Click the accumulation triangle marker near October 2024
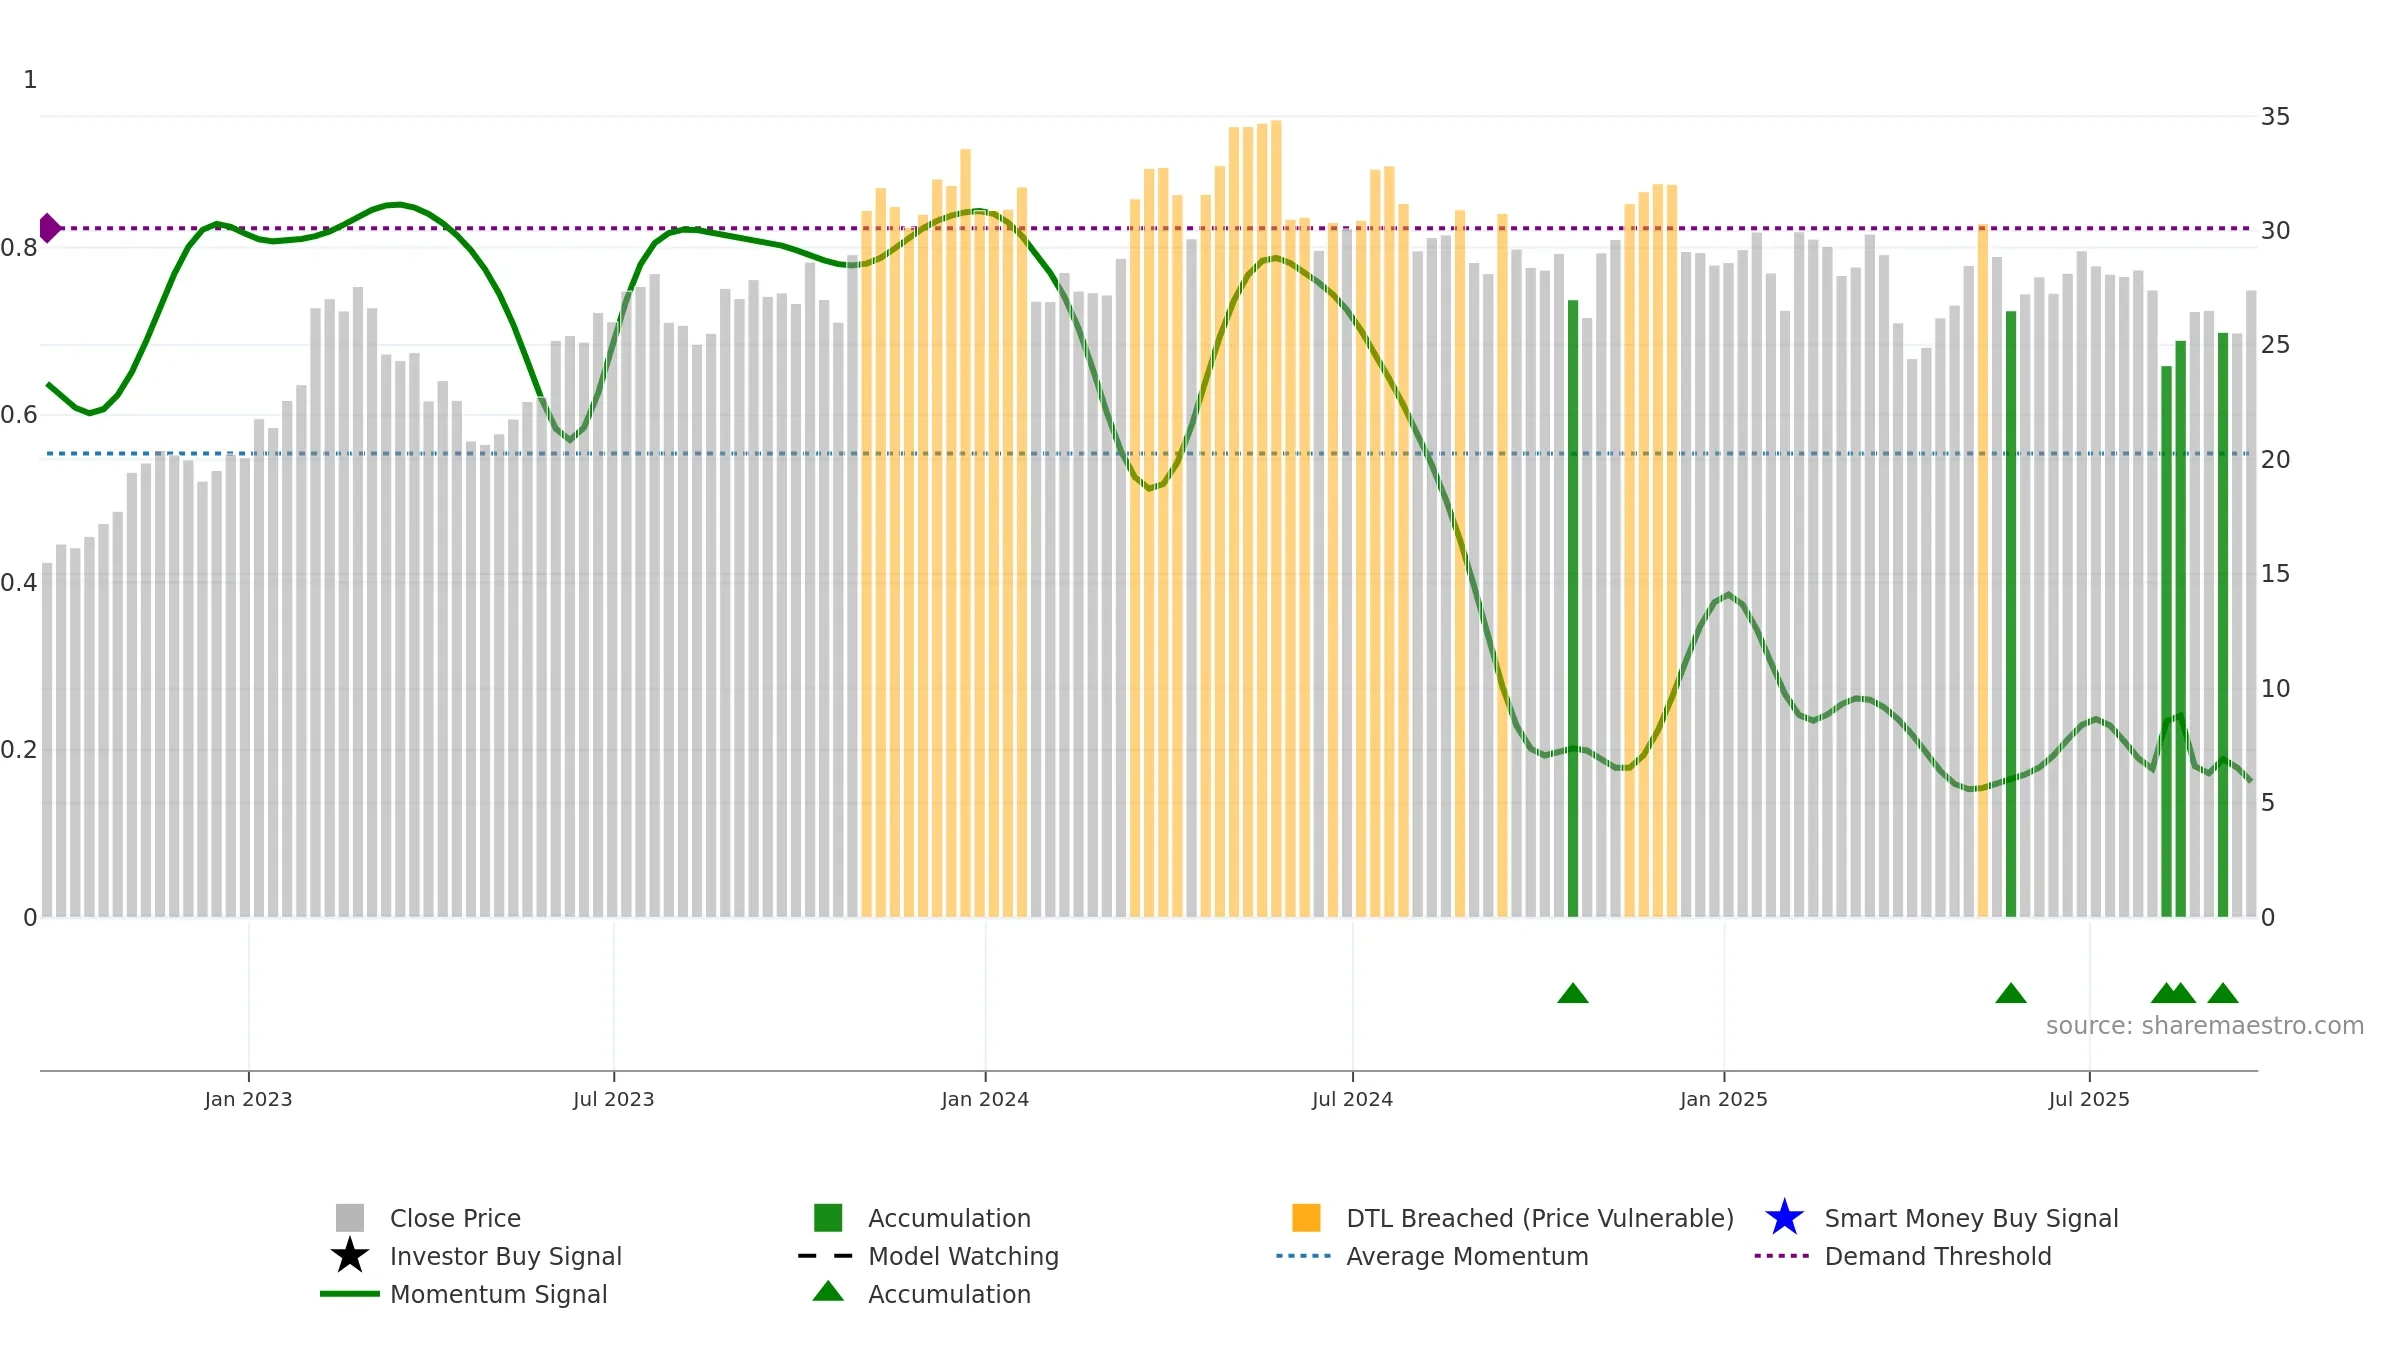 pyautogui.click(x=1573, y=993)
